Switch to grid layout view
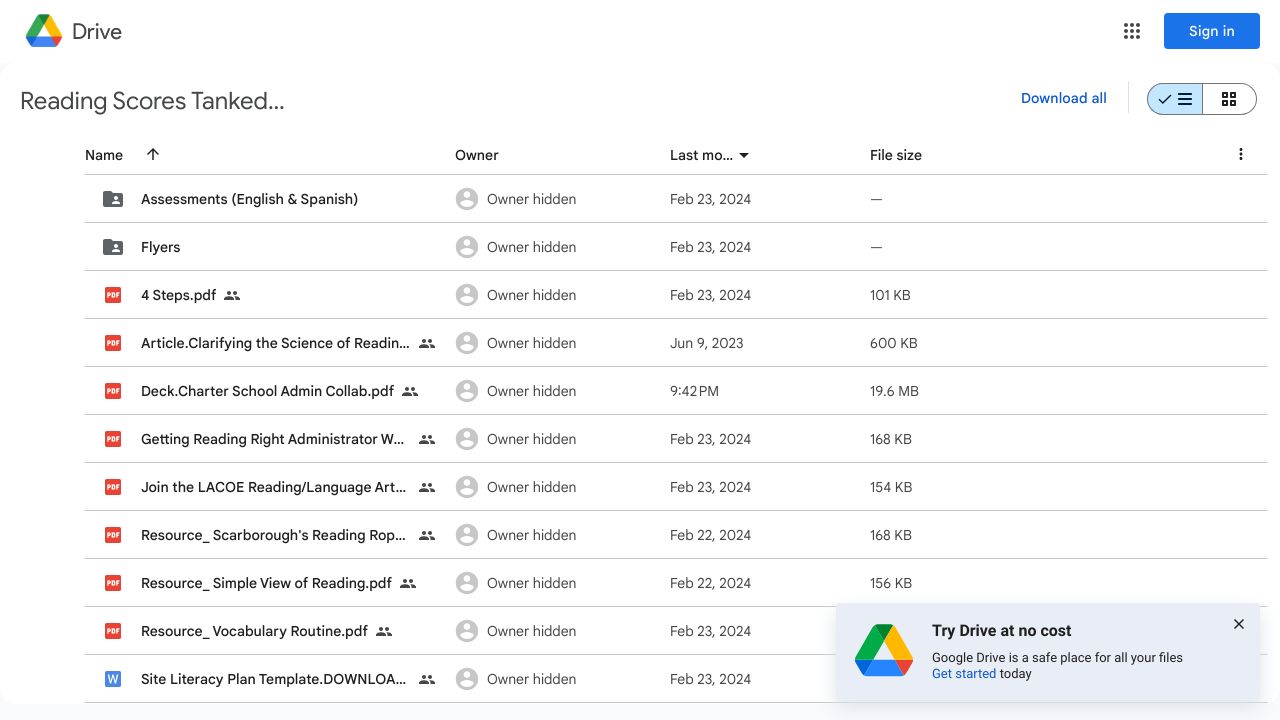The width and height of the screenshot is (1280, 720). coord(1229,99)
